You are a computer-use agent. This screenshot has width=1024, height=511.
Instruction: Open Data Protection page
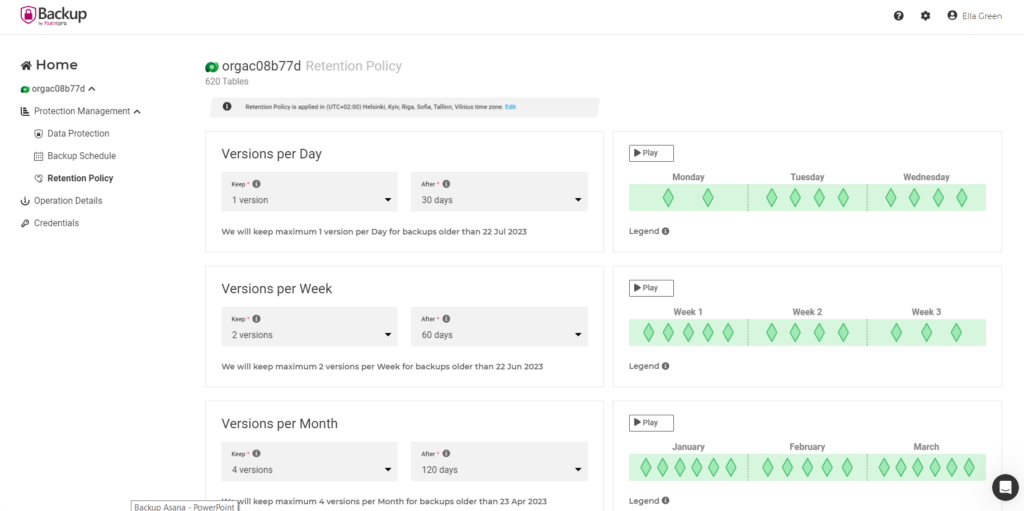pos(78,134)
